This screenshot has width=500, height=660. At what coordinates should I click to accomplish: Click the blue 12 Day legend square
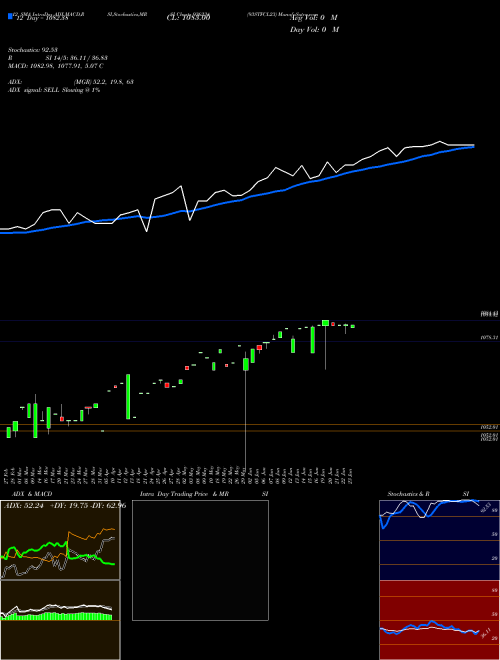[x=10, y=16]
